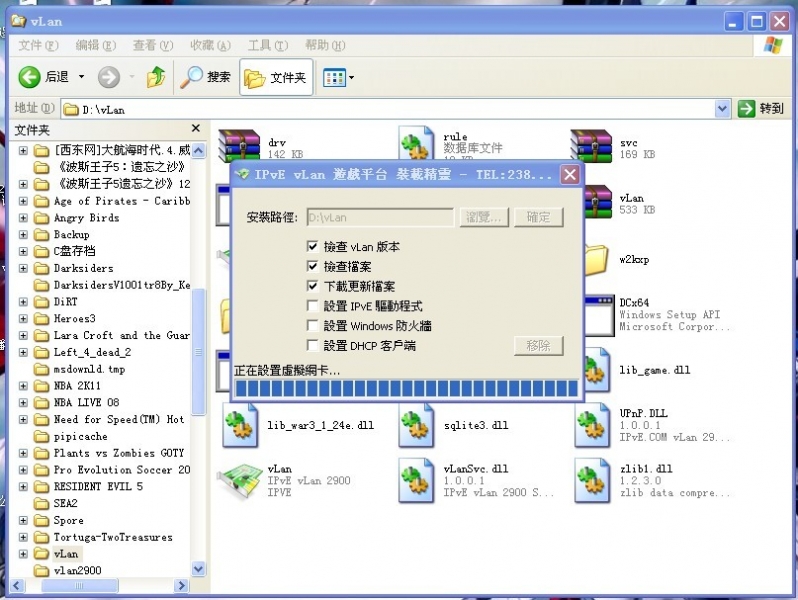Expand the Heroes3 folder node

pyautogui.click(x=23, y=319)
